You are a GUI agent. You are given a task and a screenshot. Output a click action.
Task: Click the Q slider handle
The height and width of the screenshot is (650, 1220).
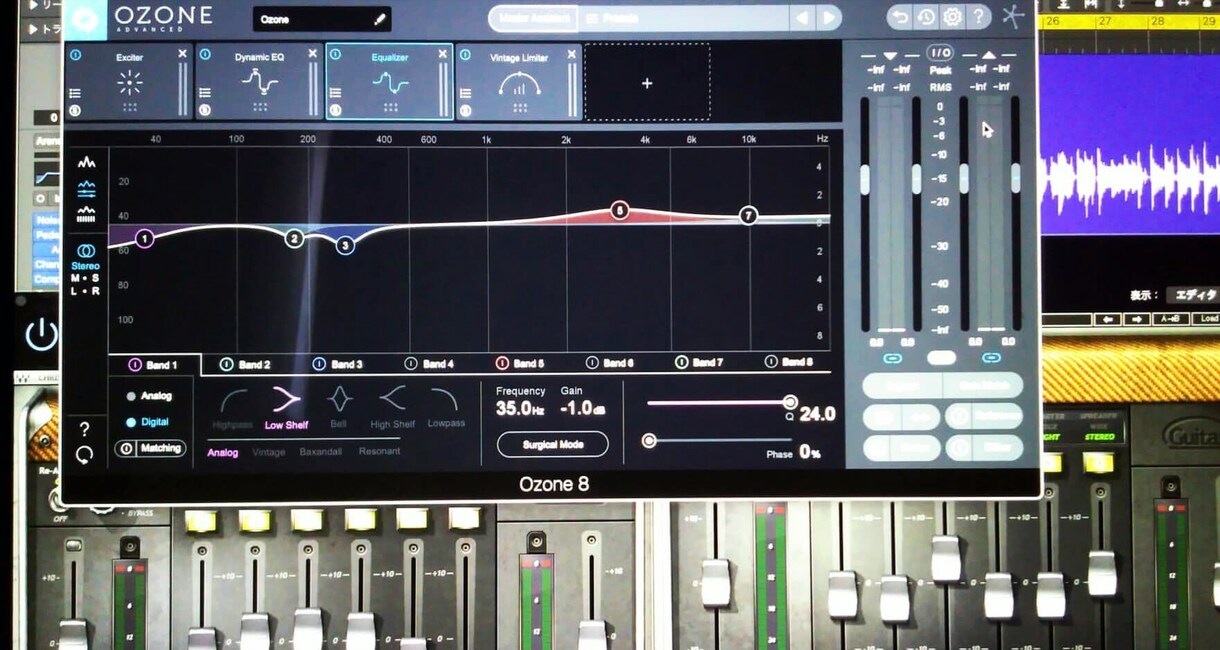[x=790, y=402]
